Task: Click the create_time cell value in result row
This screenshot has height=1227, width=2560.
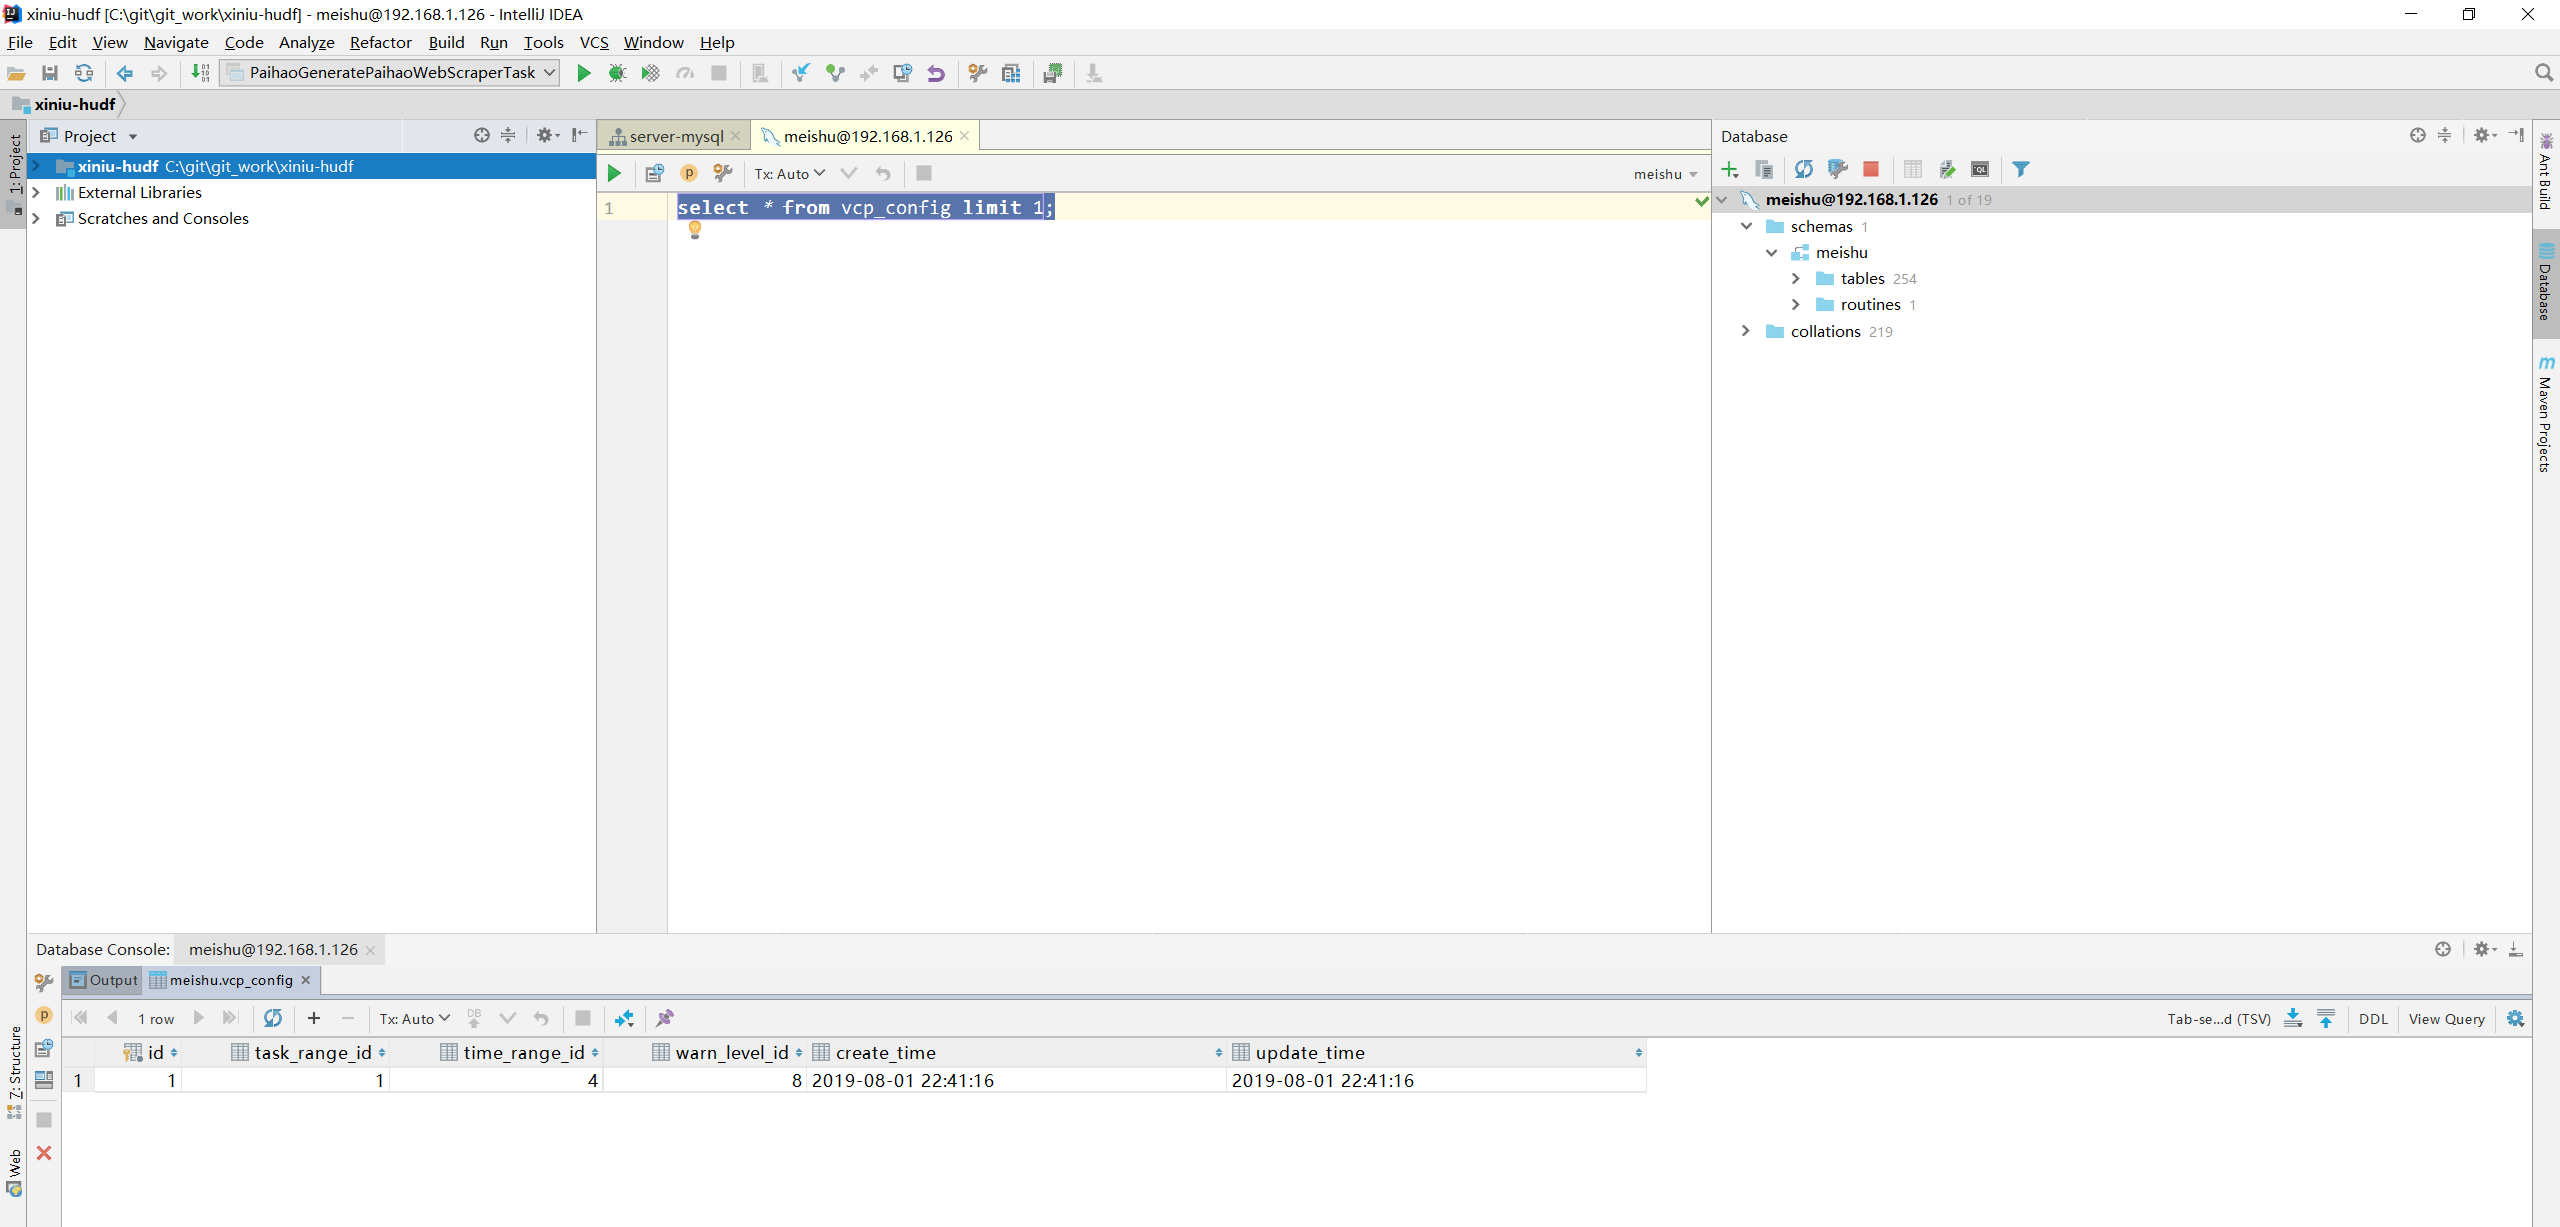Action: (902, 1080)
